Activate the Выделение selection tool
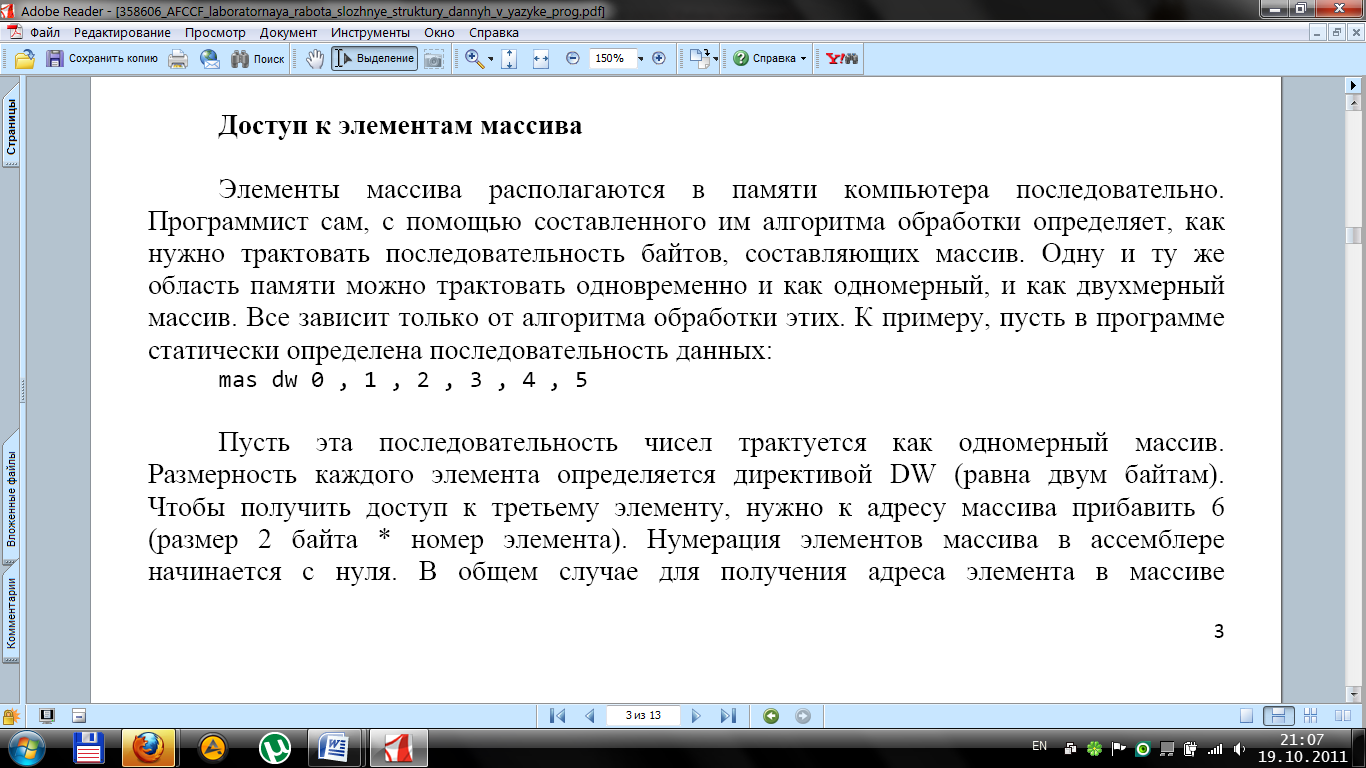This screenshot has width=1366, height=768. (374, 59)
